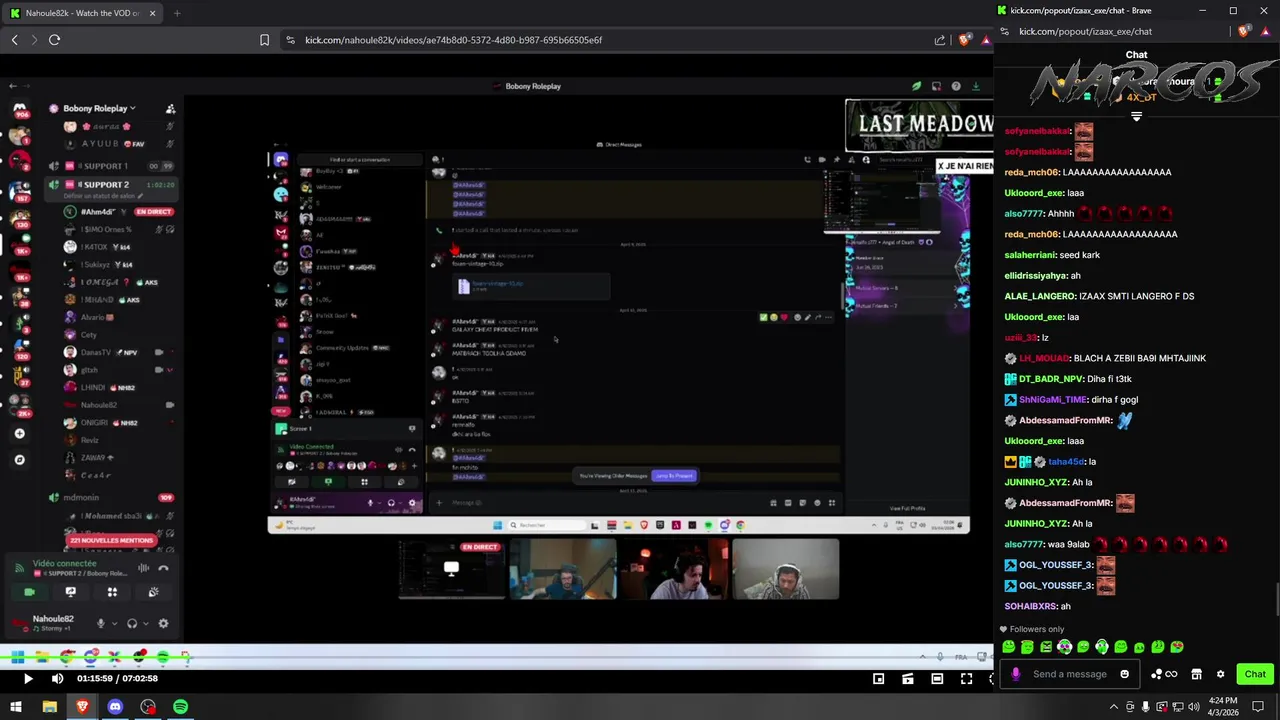Reload the Kick VOD page
This screenshot has height=720, width=1280.
(54, 40)
